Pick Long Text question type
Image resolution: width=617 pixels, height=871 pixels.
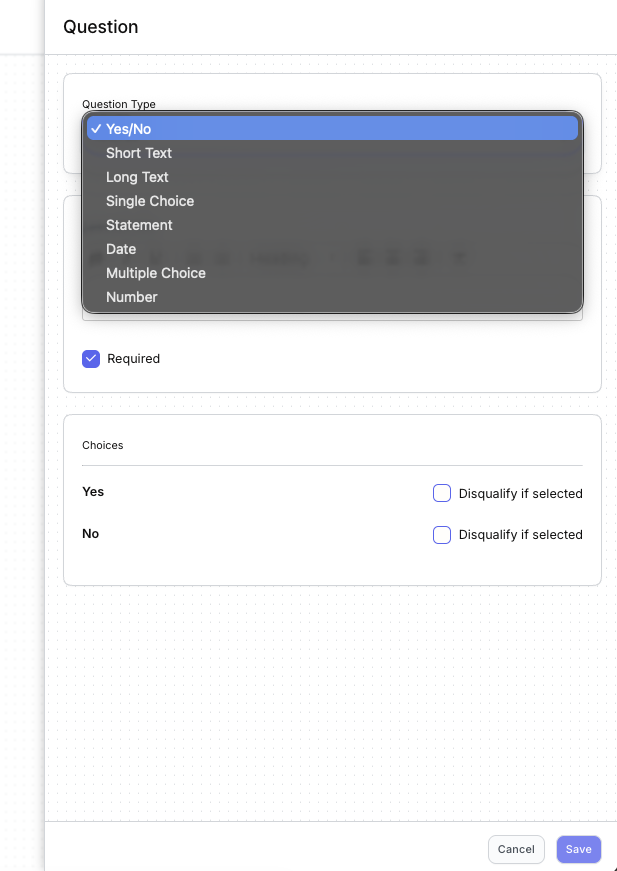click(x=137, y=177)
